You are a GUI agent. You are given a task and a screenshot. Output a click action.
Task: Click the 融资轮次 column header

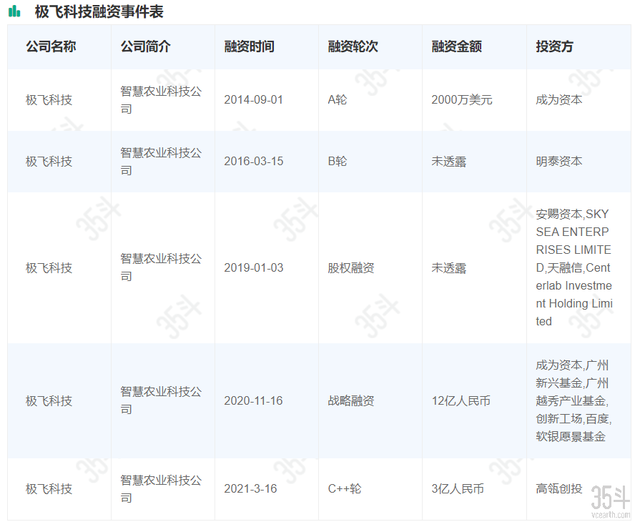(x=353, y=47)
